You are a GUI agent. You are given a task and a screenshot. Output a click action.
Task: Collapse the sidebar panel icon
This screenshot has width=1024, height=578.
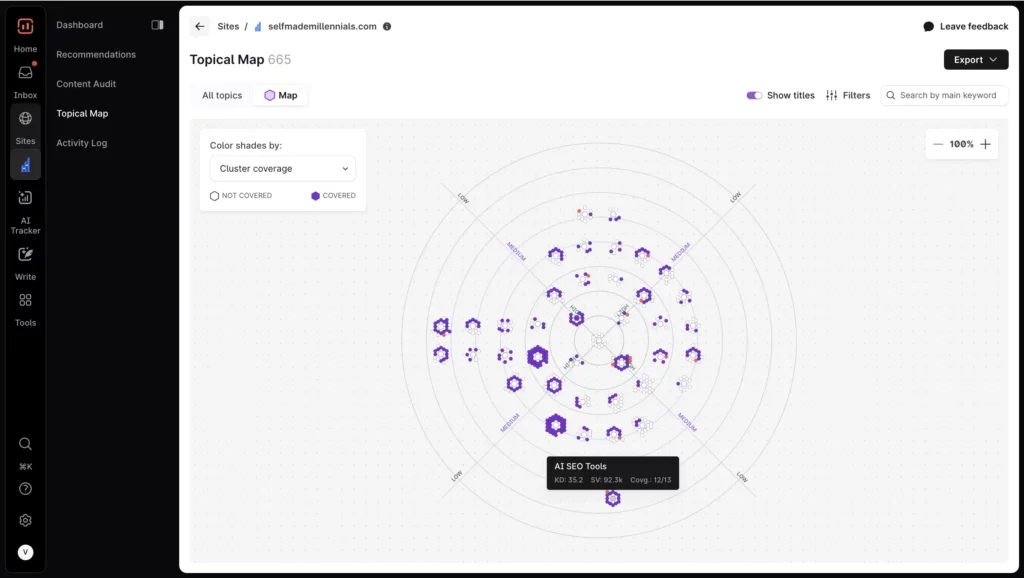157,25
